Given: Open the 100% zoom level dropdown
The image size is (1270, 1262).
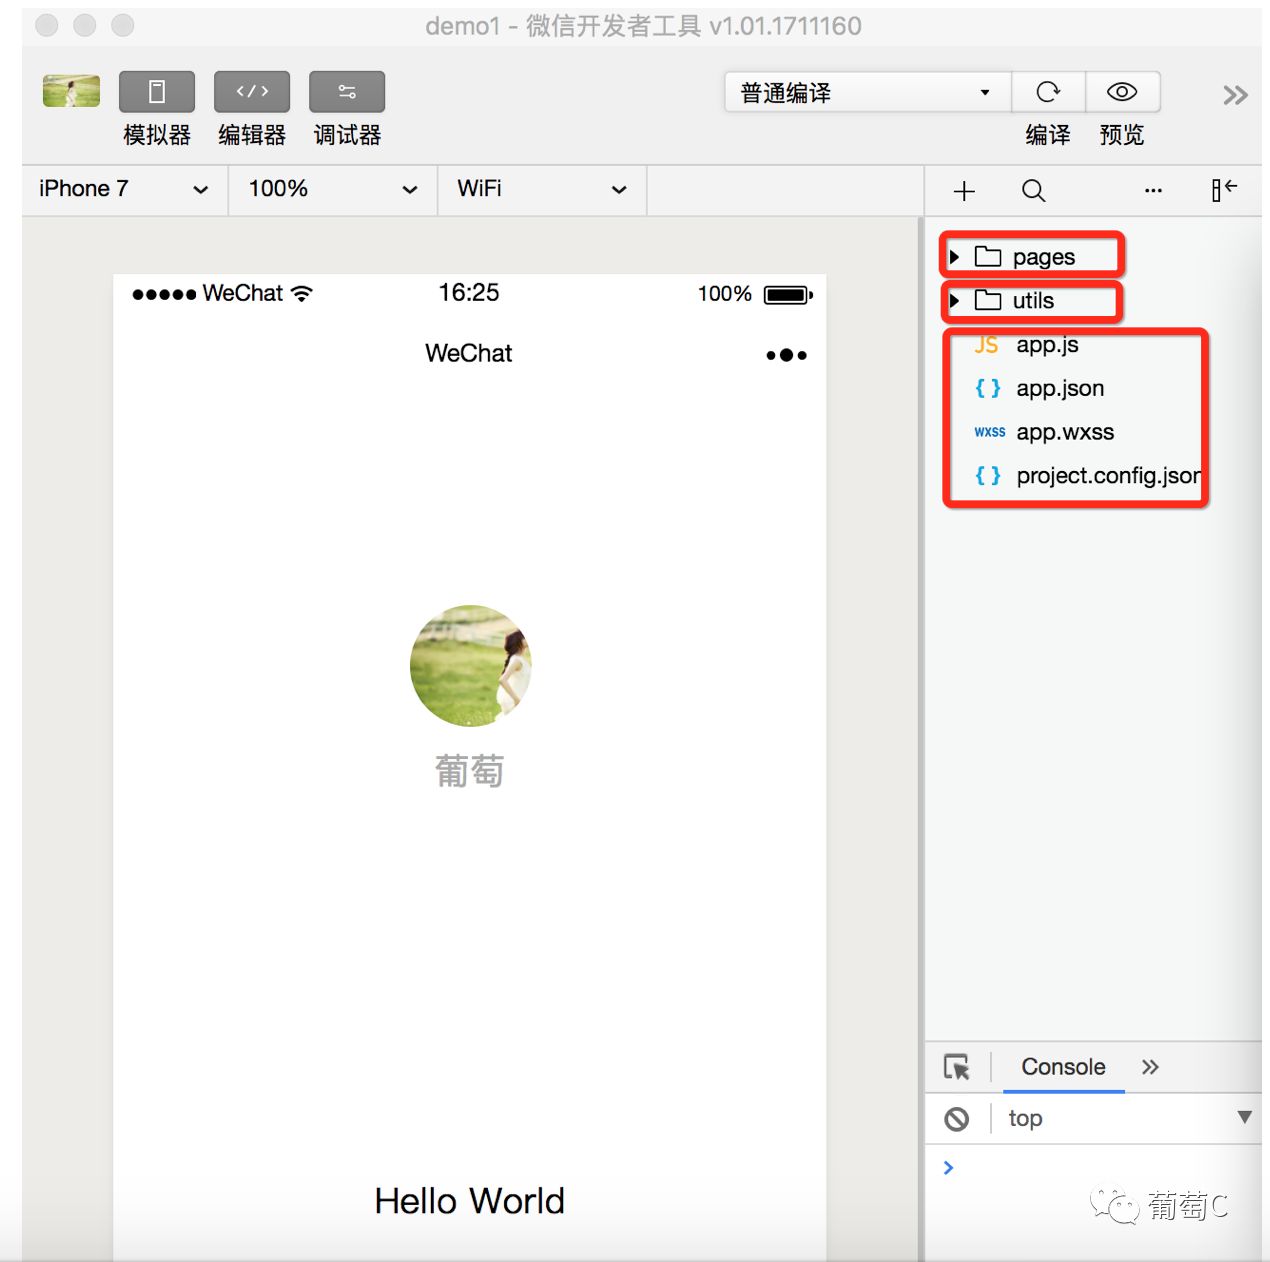Looking at the screenshot, I should click(333, 189).
